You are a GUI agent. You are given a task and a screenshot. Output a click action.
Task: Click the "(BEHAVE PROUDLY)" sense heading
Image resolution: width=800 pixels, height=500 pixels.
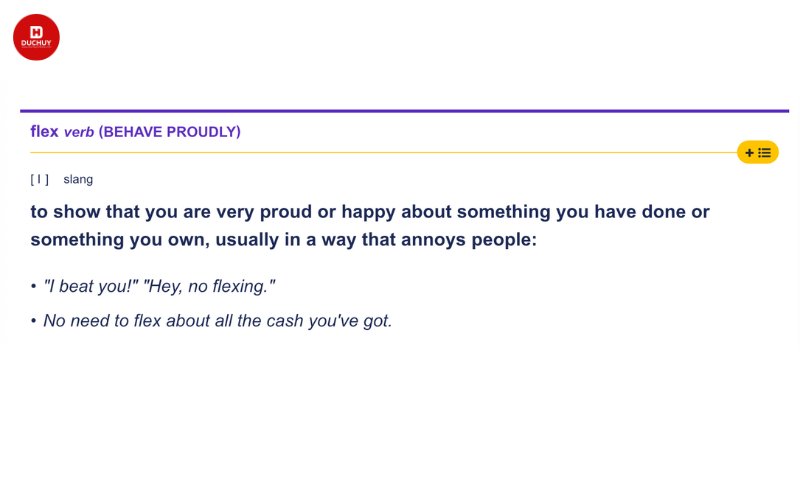point(169,132)
